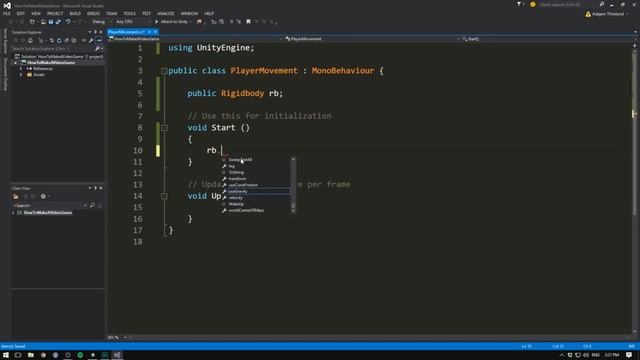Click the yellow feedback smiley icon

(x=533, y=4)
